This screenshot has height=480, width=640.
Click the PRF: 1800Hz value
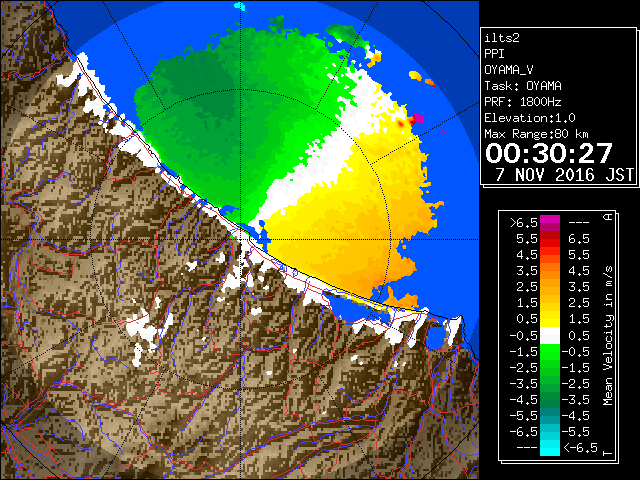click(523, 102)
